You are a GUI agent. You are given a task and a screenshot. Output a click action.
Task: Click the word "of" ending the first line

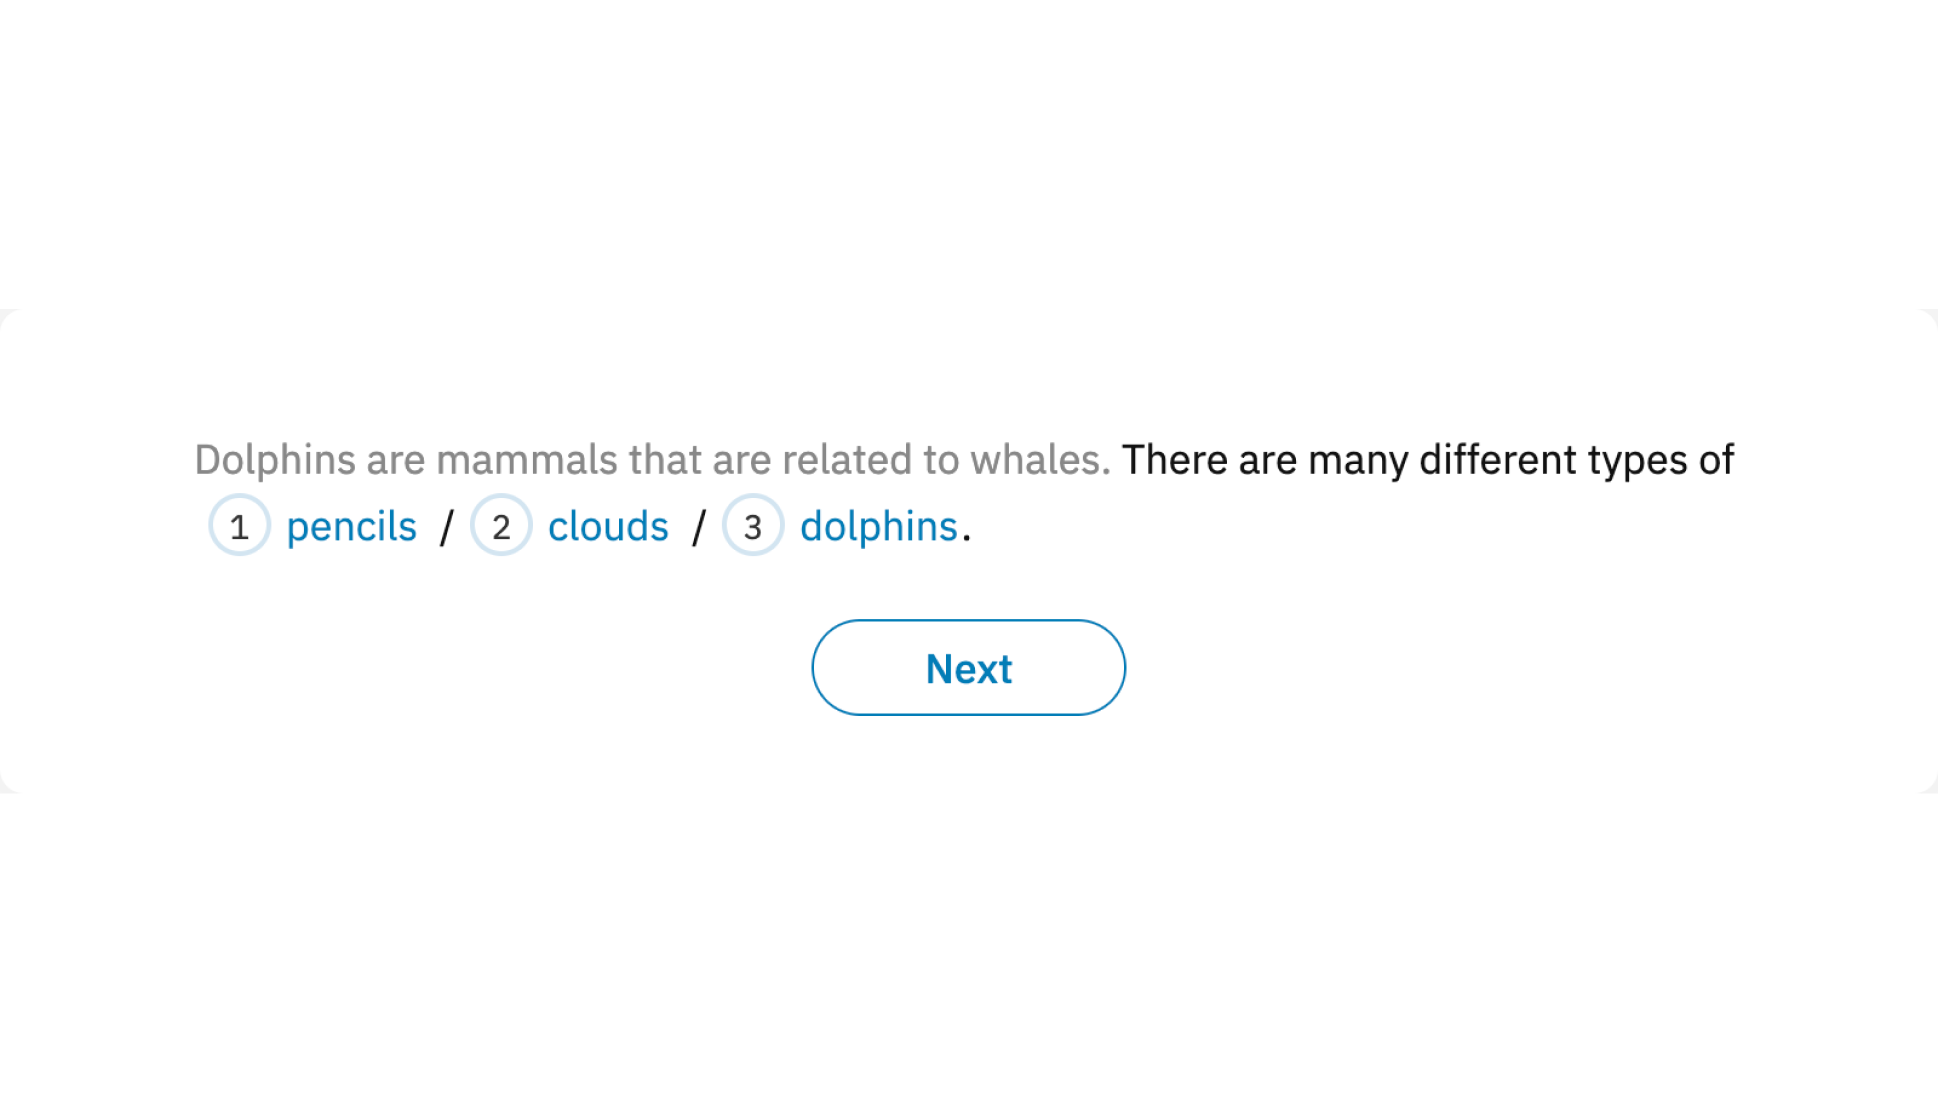pos(1716,460)
